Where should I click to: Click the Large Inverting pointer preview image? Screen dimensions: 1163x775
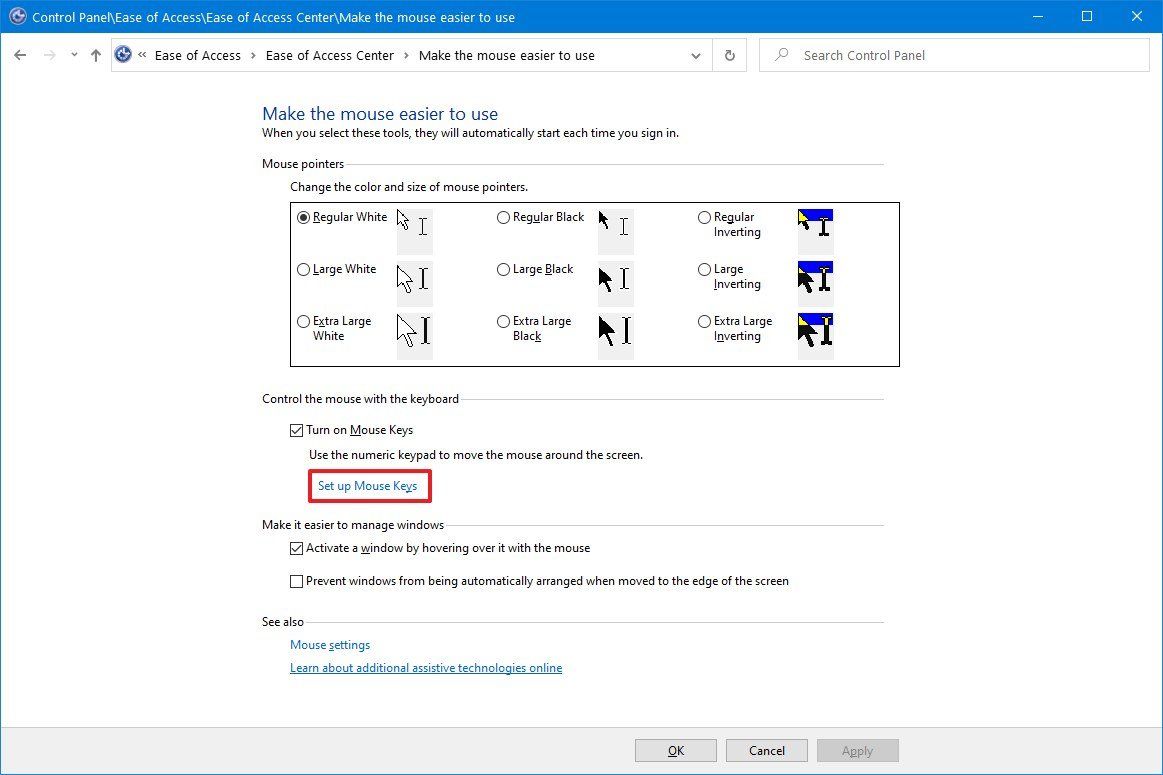815,281
